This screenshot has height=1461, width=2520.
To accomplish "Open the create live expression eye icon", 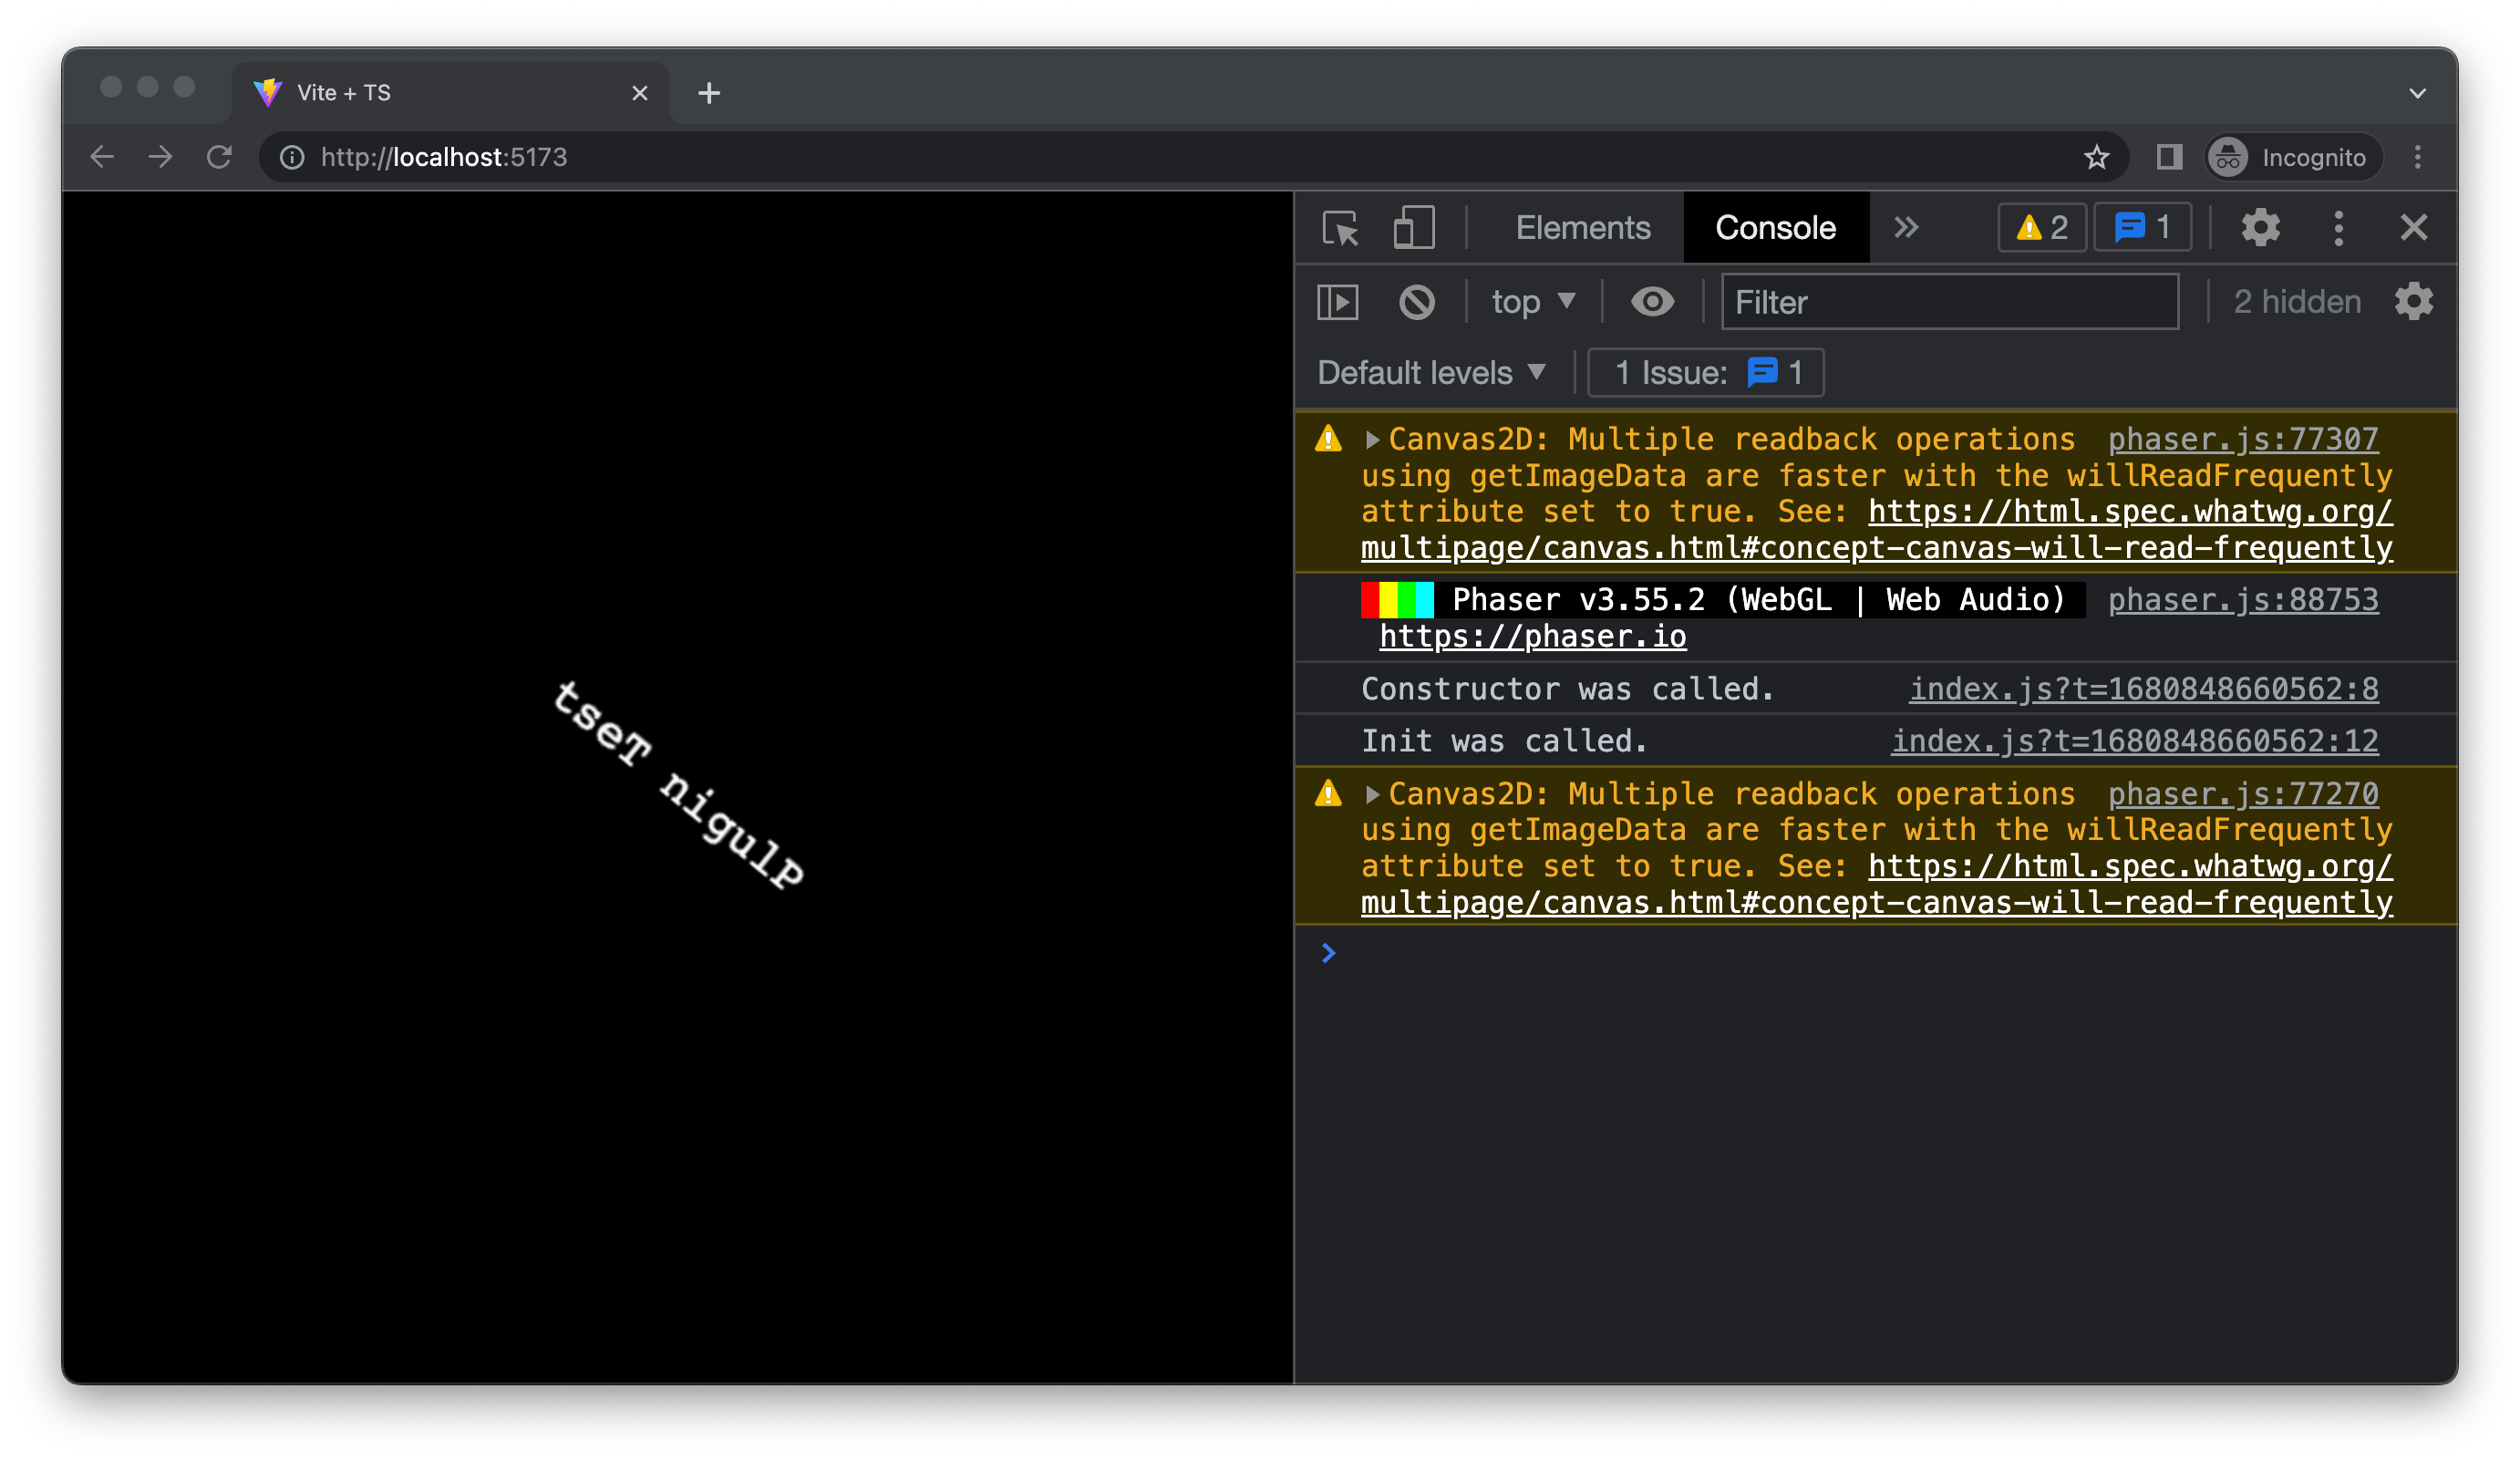I will 1653,301.
